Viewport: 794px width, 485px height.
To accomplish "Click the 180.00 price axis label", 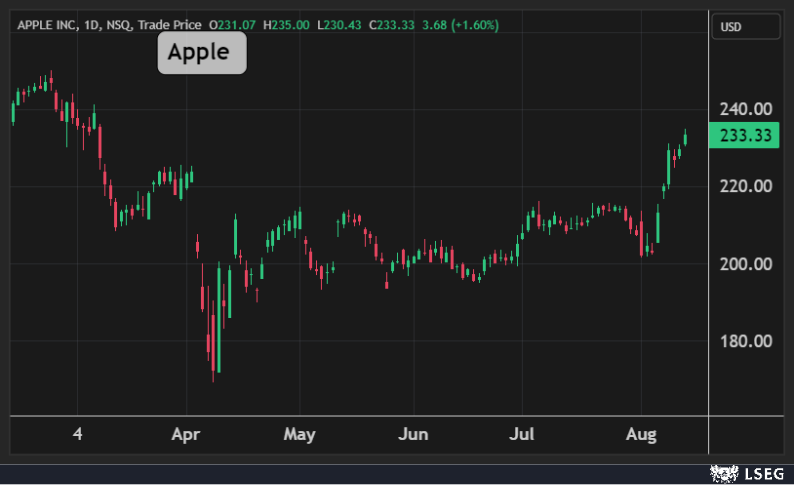I will [x=745, y=341].
